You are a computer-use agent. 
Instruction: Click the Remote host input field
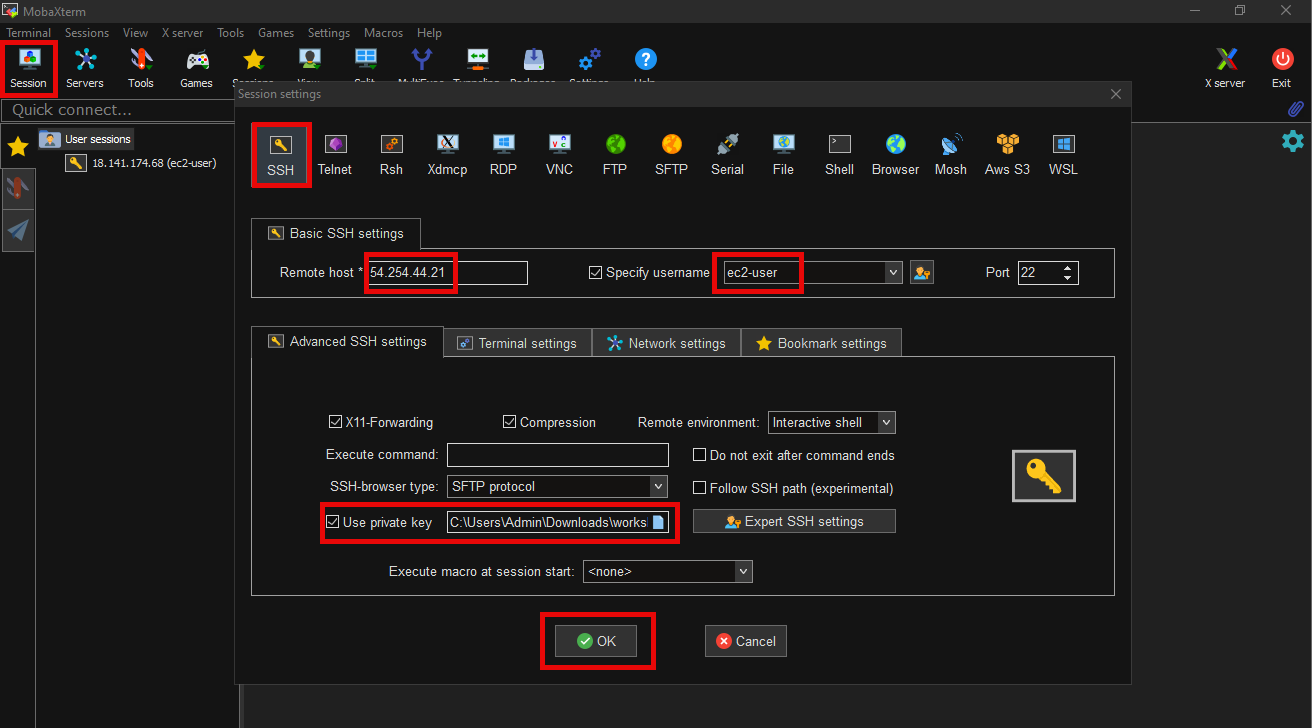click(447, 272)
